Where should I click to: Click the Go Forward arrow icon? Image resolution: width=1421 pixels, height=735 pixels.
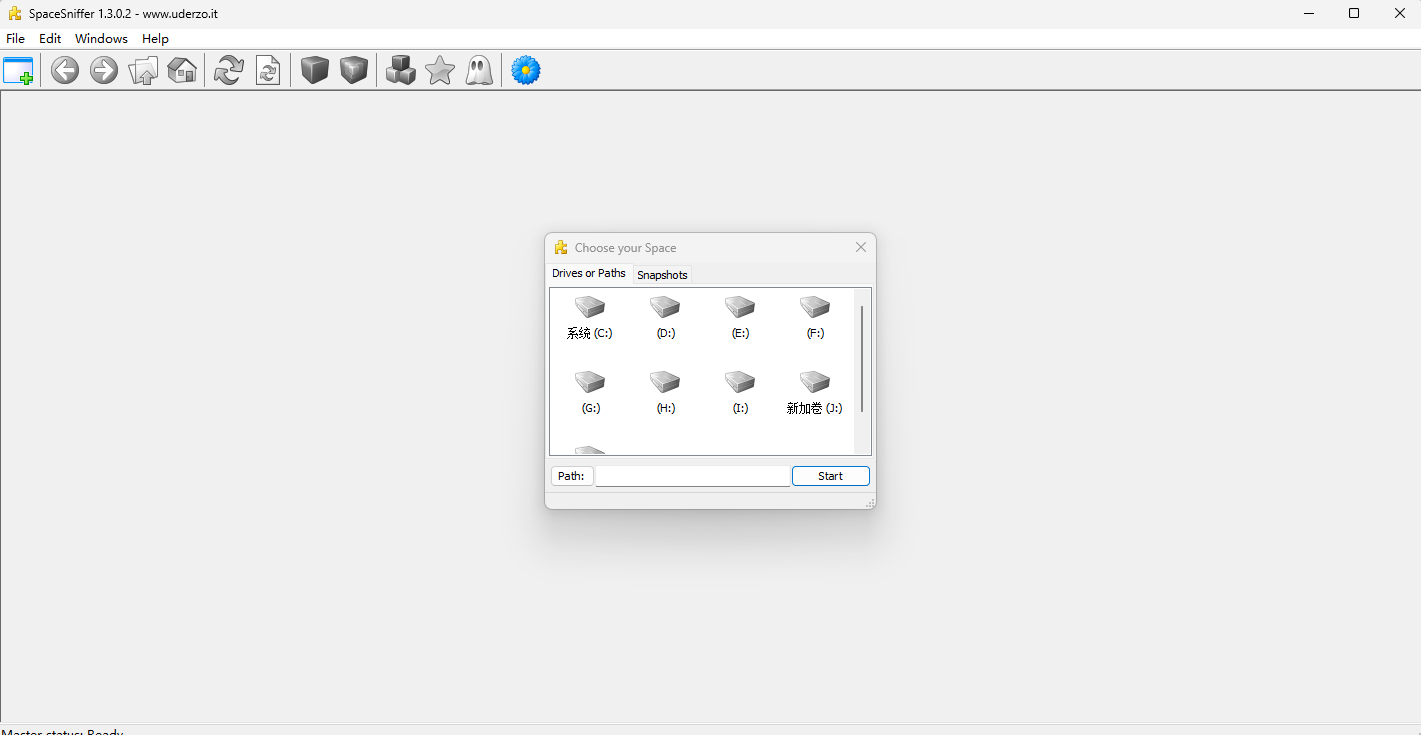pos(104,71)
